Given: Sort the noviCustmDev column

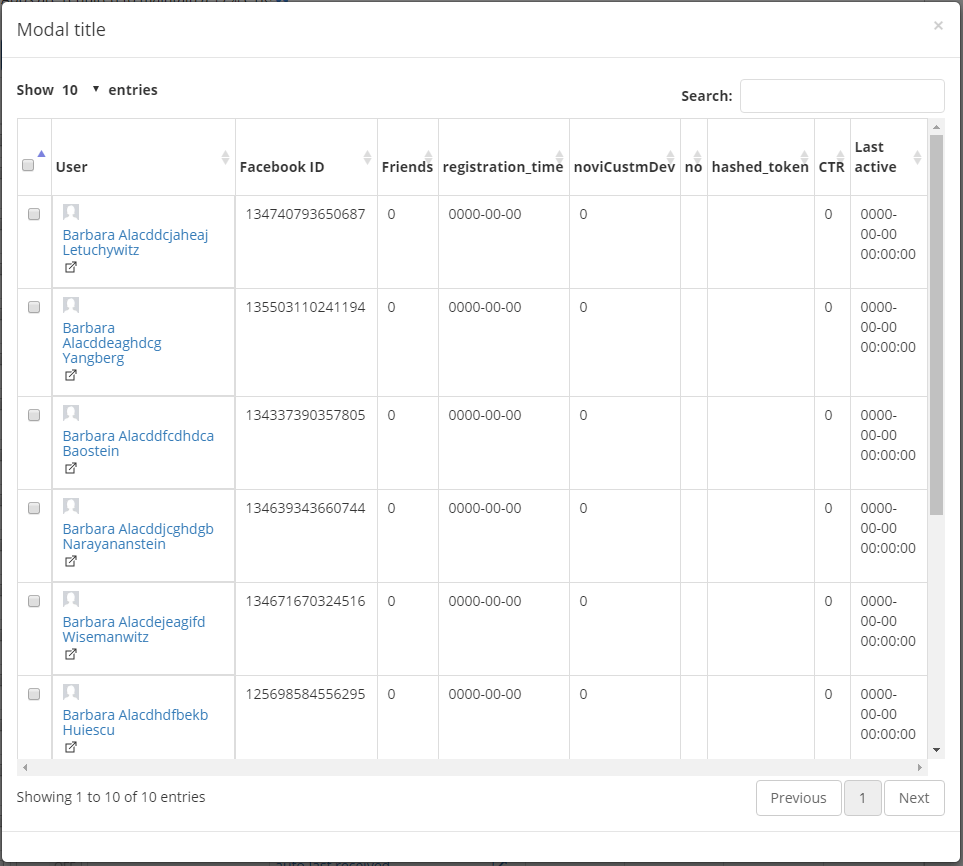Looking at the screenshot, I should 668,158.
